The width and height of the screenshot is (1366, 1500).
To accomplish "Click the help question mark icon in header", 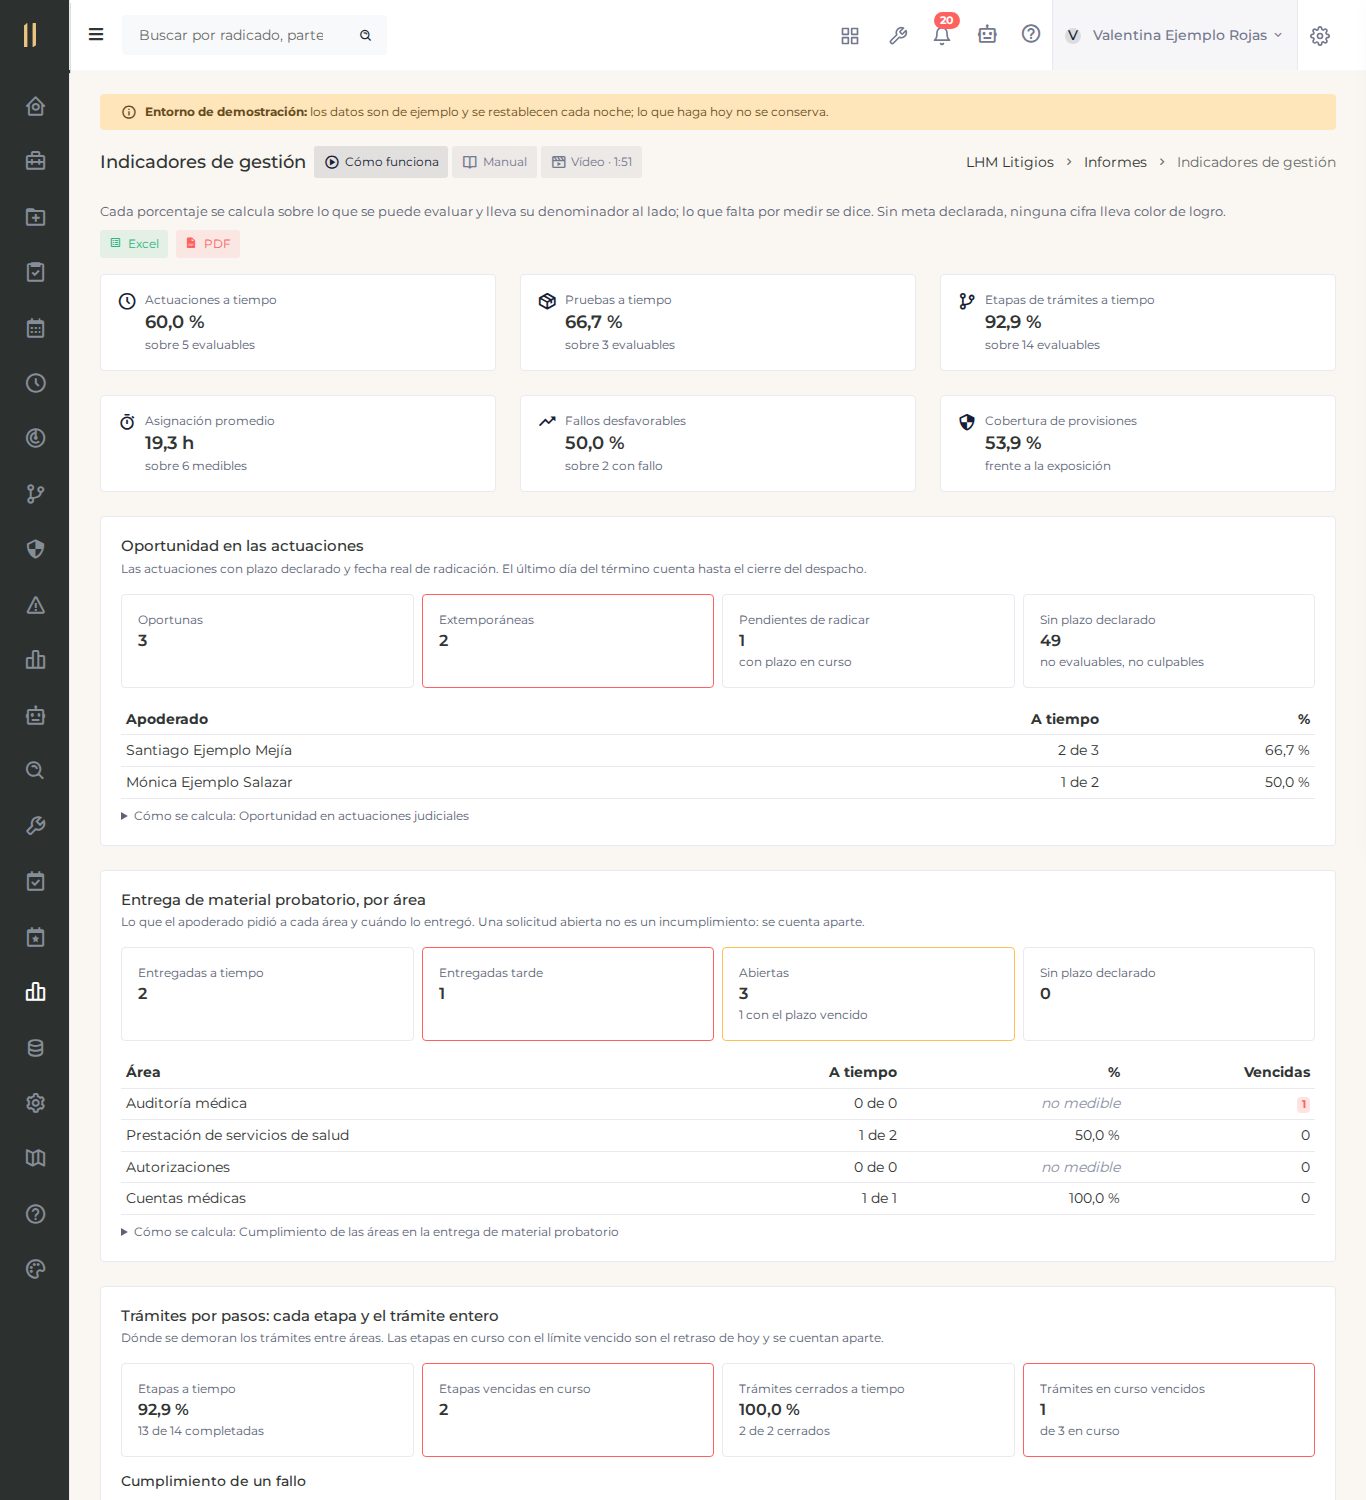I will point(1031,34).
